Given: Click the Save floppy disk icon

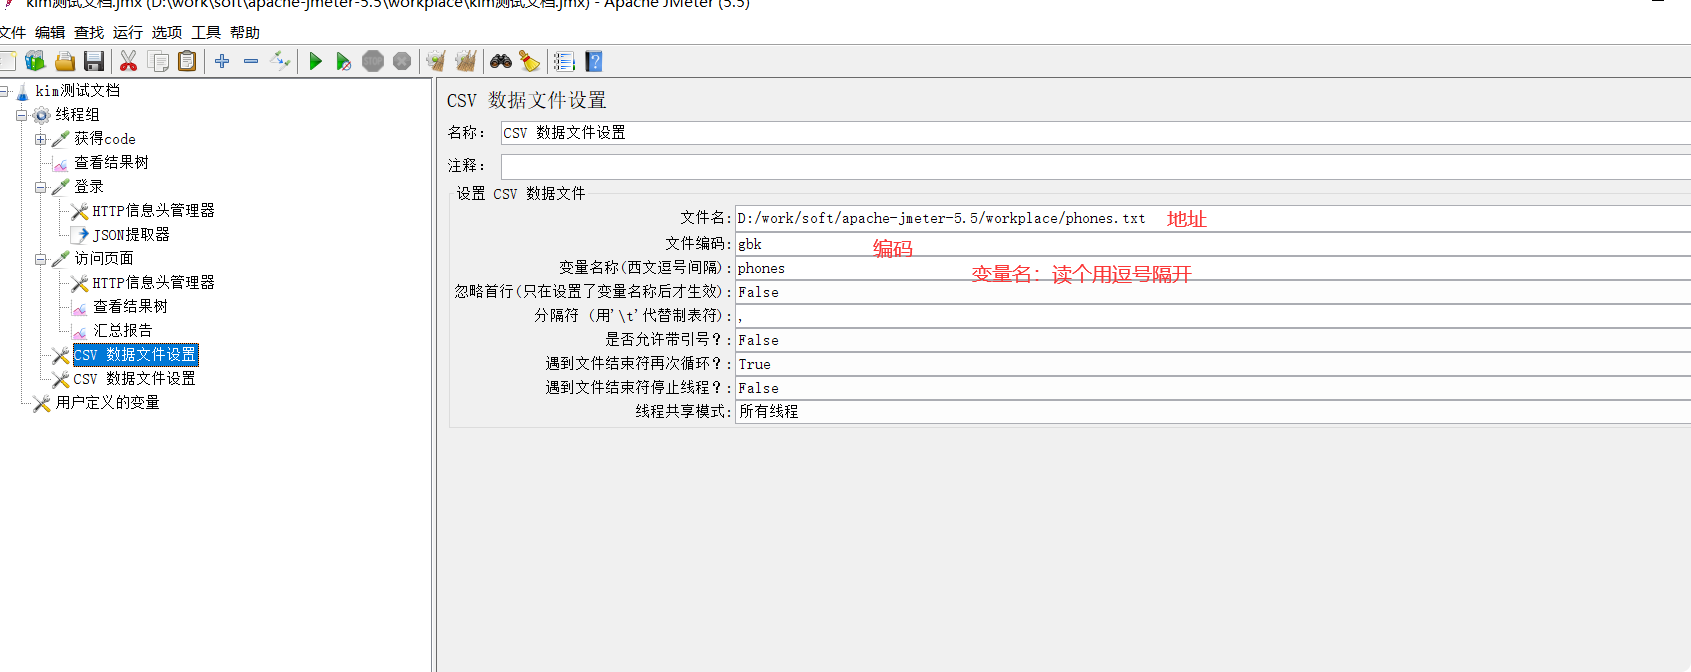Looking at the screenshot, I should (x=94, y=62).
